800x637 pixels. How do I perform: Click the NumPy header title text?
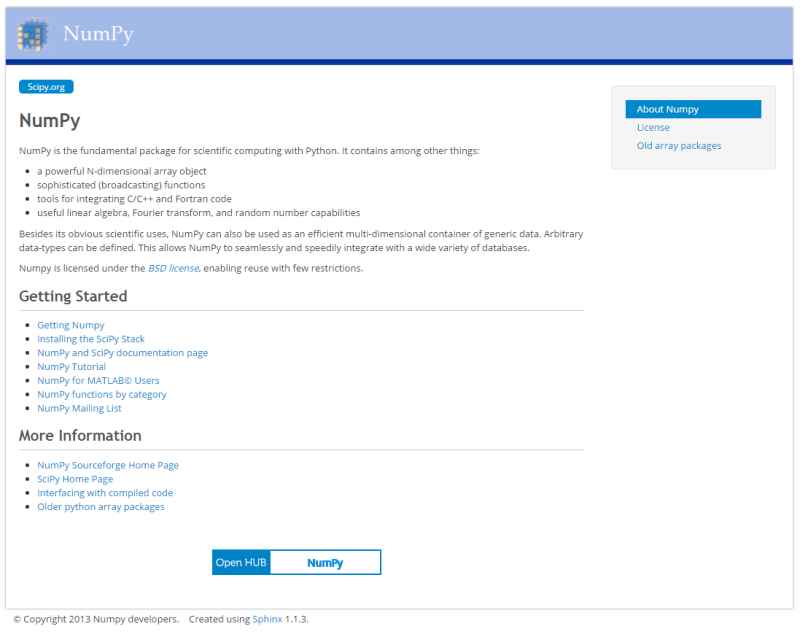coord(98,34)
